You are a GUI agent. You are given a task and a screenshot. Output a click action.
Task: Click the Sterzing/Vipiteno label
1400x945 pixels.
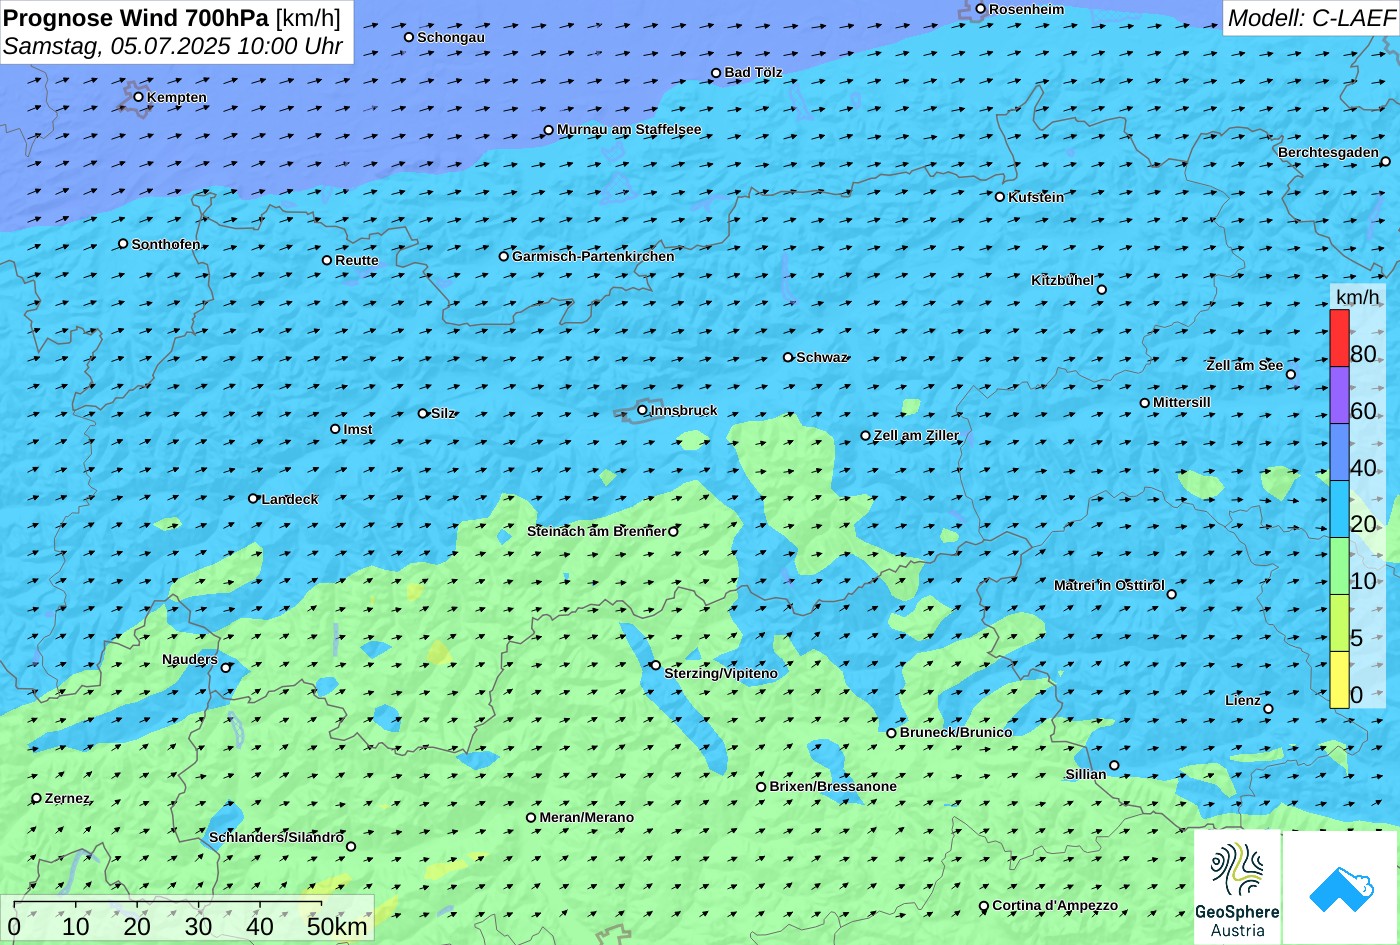(x=721, y=673)
